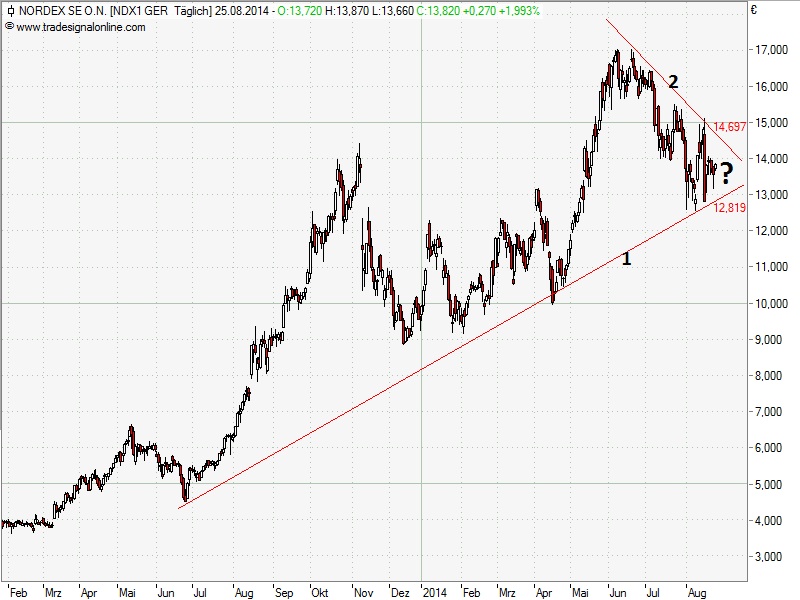Image resolution: width=800 pixels, height=600 pixels.
Task: Click the euro currency symbol on axis
Action: (754, 10)
